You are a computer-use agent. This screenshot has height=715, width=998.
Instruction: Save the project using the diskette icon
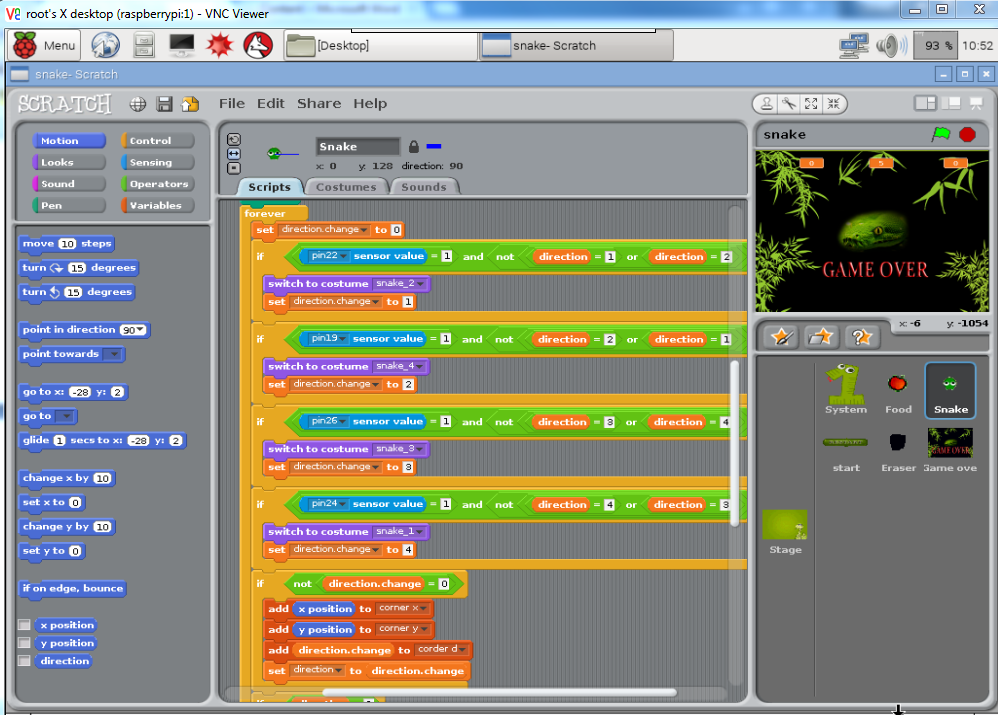(163, 103)
